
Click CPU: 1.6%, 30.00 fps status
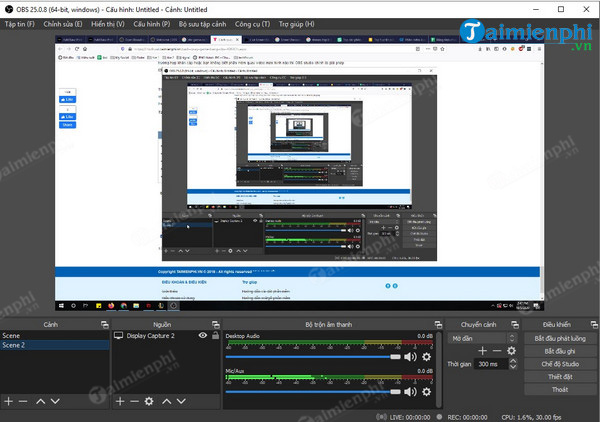pyautogui.click(x=532, y=417)
